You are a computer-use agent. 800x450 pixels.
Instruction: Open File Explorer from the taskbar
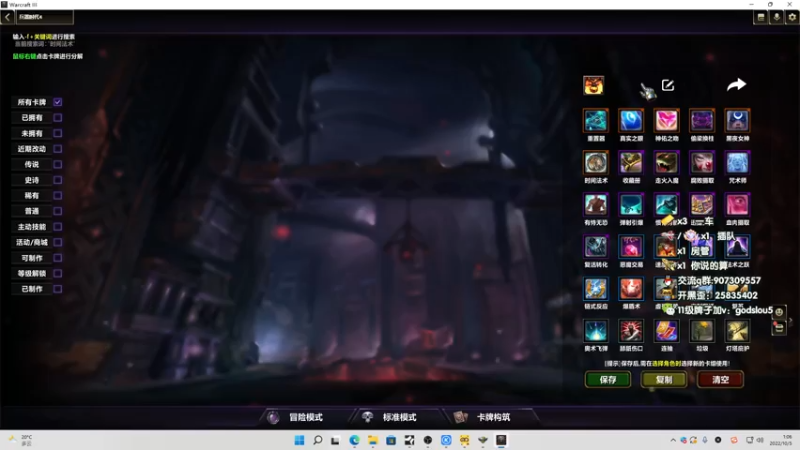pos(372,440)
